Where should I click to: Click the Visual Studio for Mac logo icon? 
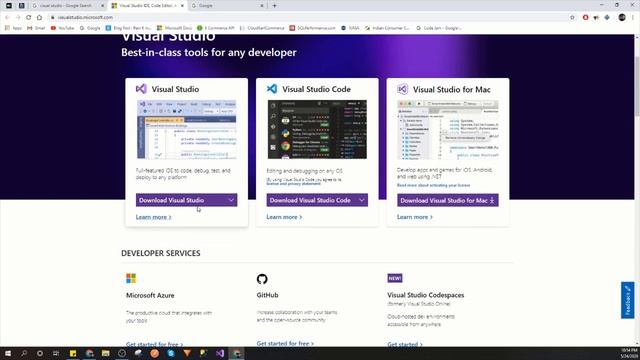(x=402, y=89)
